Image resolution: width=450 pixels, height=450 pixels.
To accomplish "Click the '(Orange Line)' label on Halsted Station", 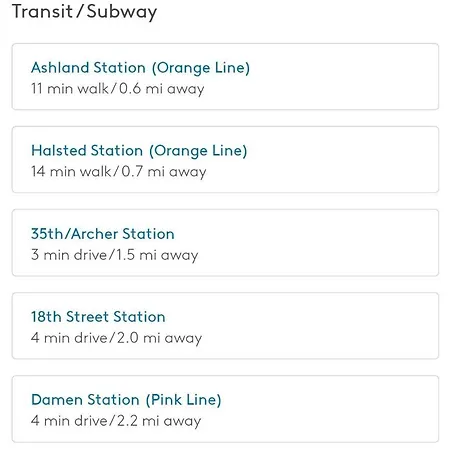I will click(198, 151).
